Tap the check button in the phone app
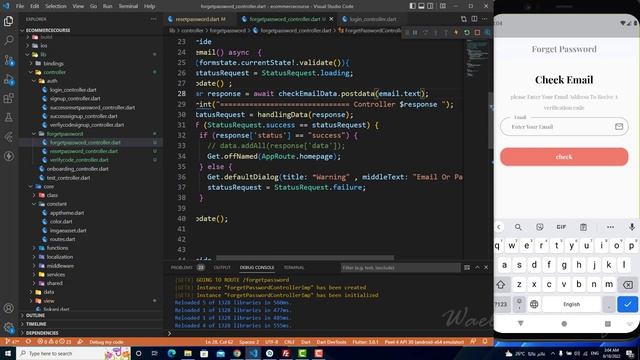The width and height of the screenshot is (640, 360). click(x=564, y=157)
